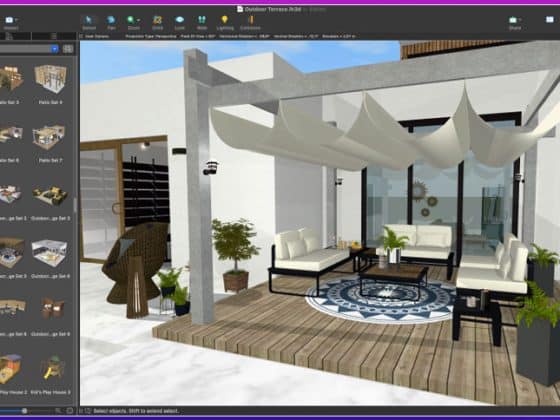Select the Orbit camera tool
This screenshot has height=420, width=560.
(x=158, y=22)
